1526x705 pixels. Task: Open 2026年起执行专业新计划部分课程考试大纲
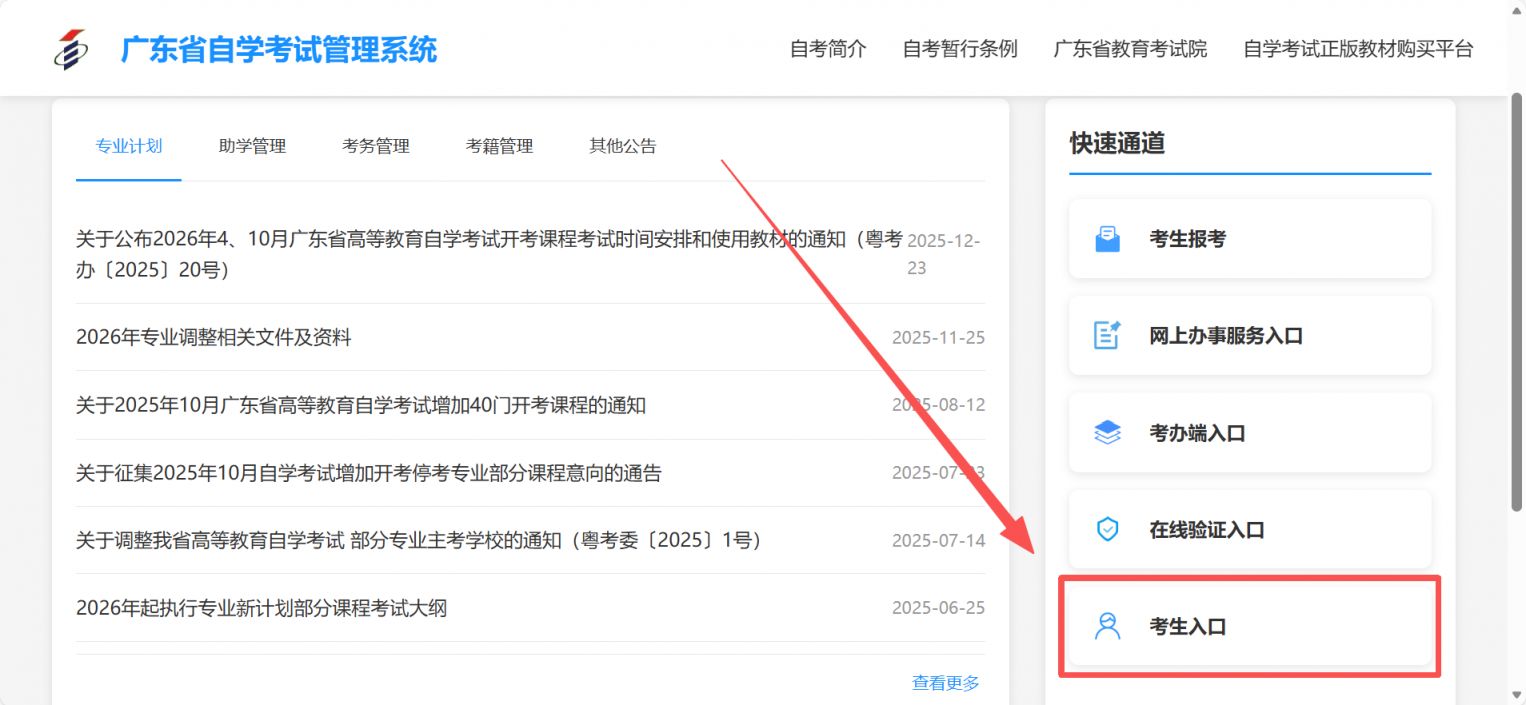pos(261,608)
